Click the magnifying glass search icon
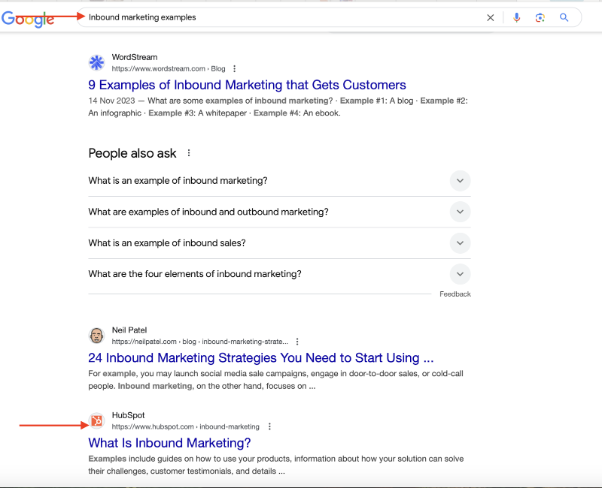The height and width of the screenshot is (488, 602). click(564, 17)
